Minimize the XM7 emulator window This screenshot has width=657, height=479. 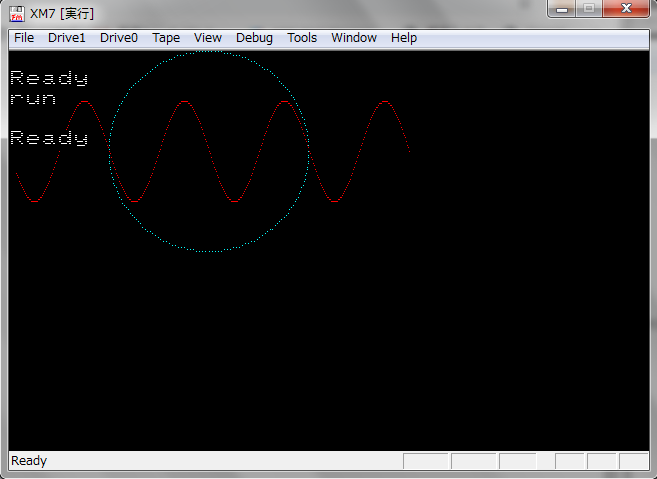point(563,9)
